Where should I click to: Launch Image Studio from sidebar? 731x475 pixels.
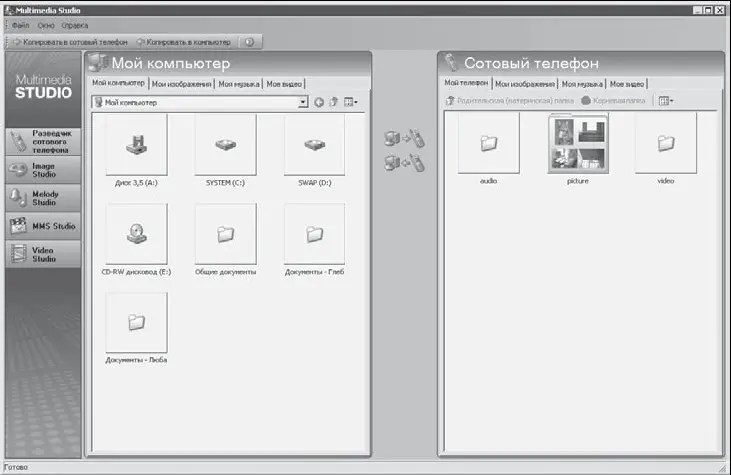[43, 170]
